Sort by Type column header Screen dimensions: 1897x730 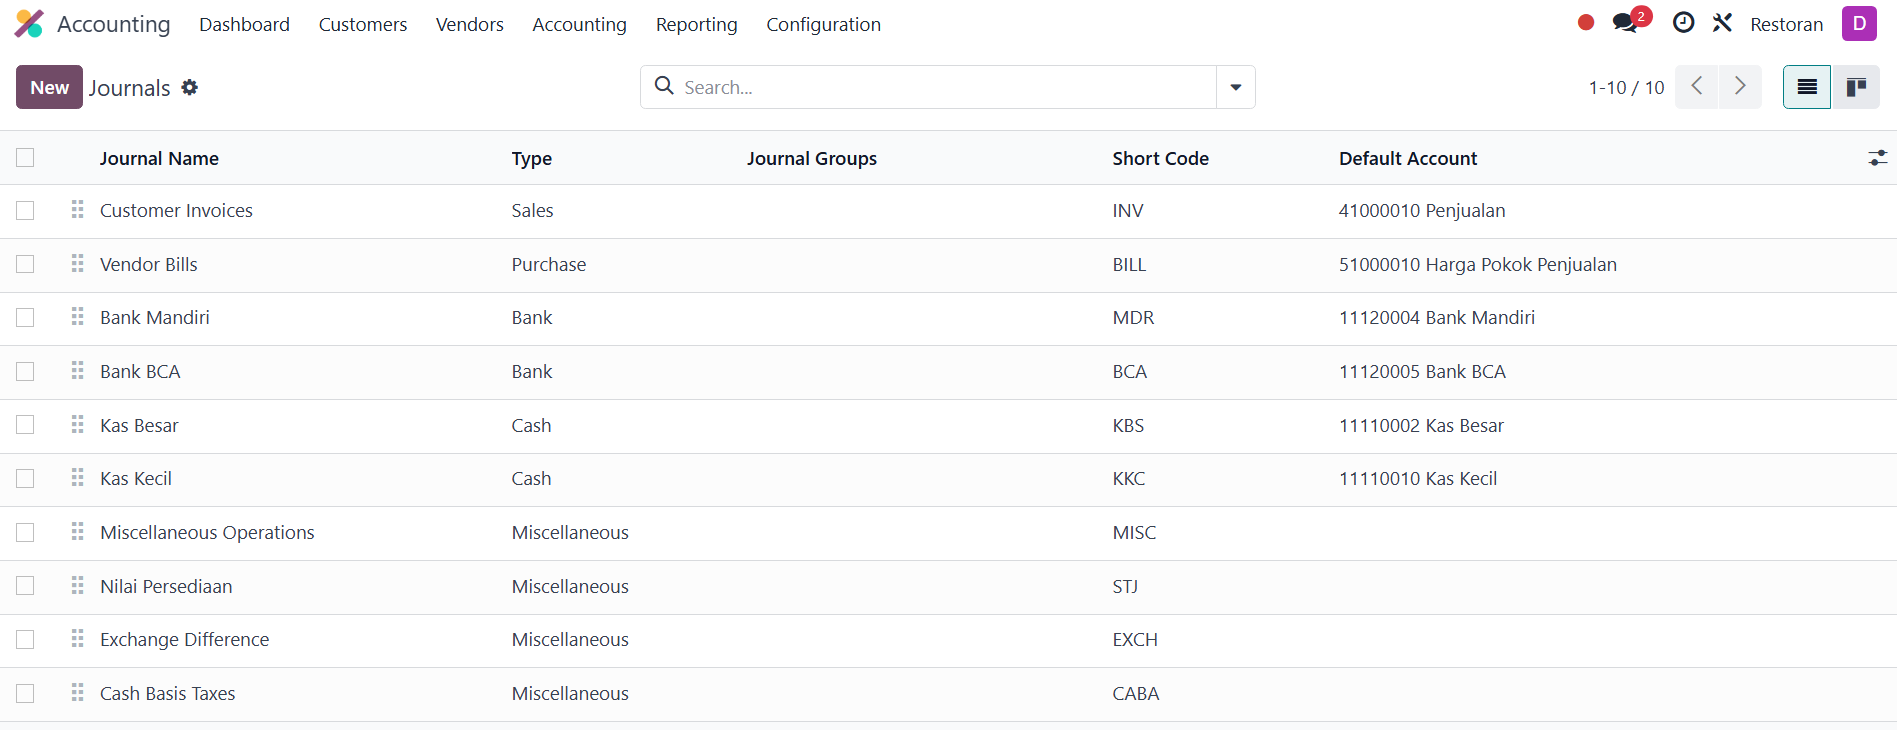point(532,158)
